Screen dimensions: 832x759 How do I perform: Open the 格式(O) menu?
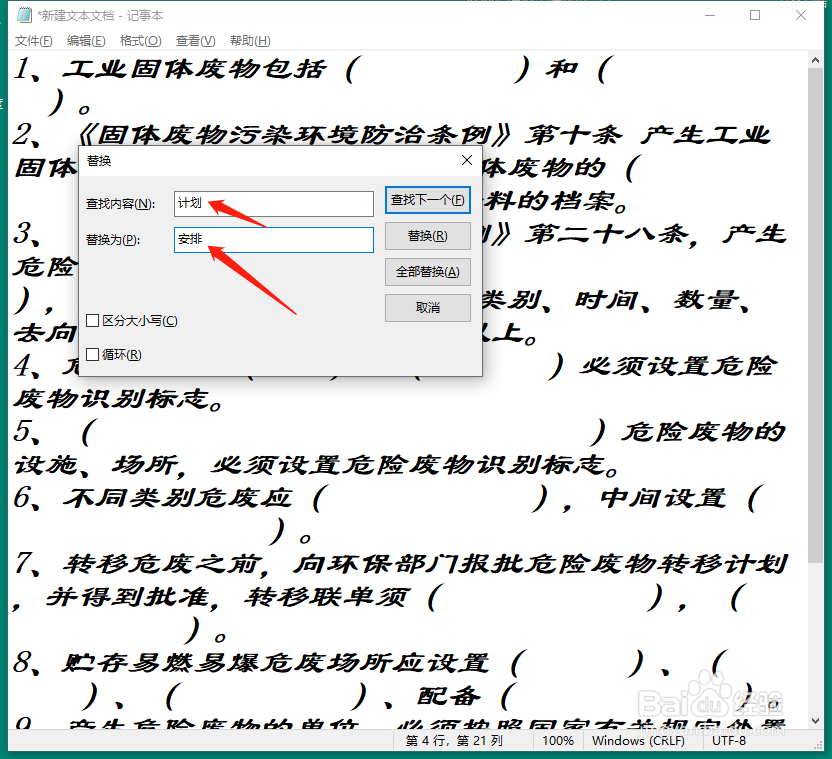[140, 41]
